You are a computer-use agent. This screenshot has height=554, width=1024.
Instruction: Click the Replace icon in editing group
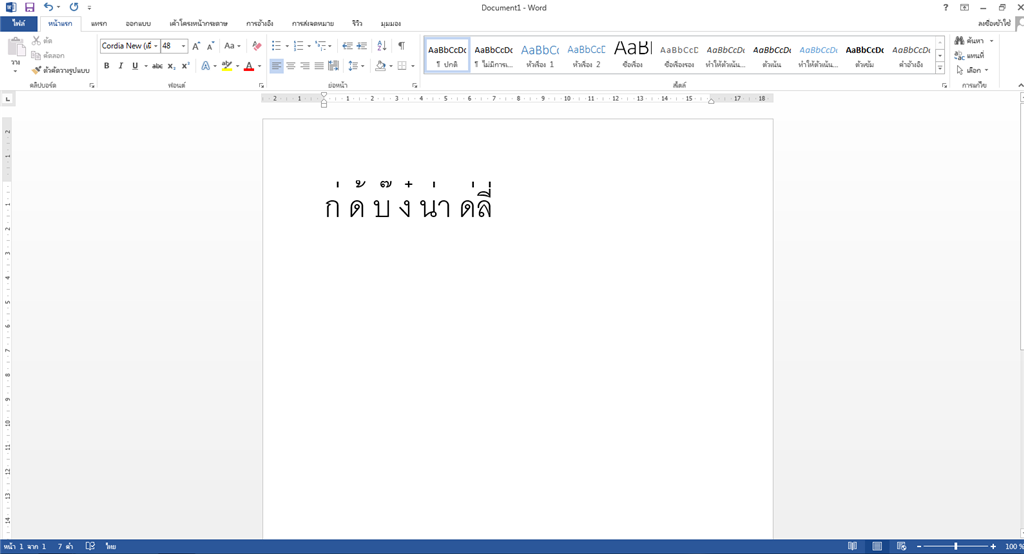(959, 56)
